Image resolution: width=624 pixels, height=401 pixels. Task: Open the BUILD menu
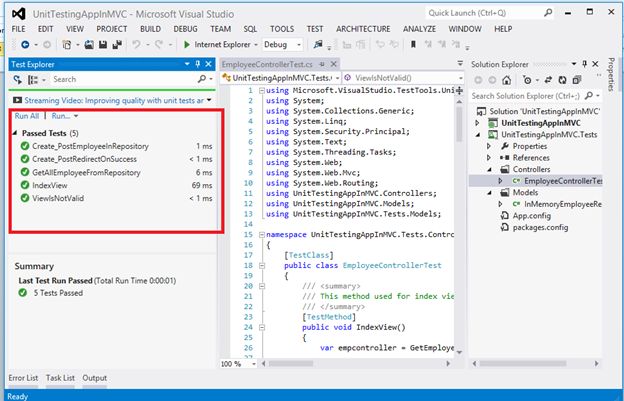pos(152,29)
